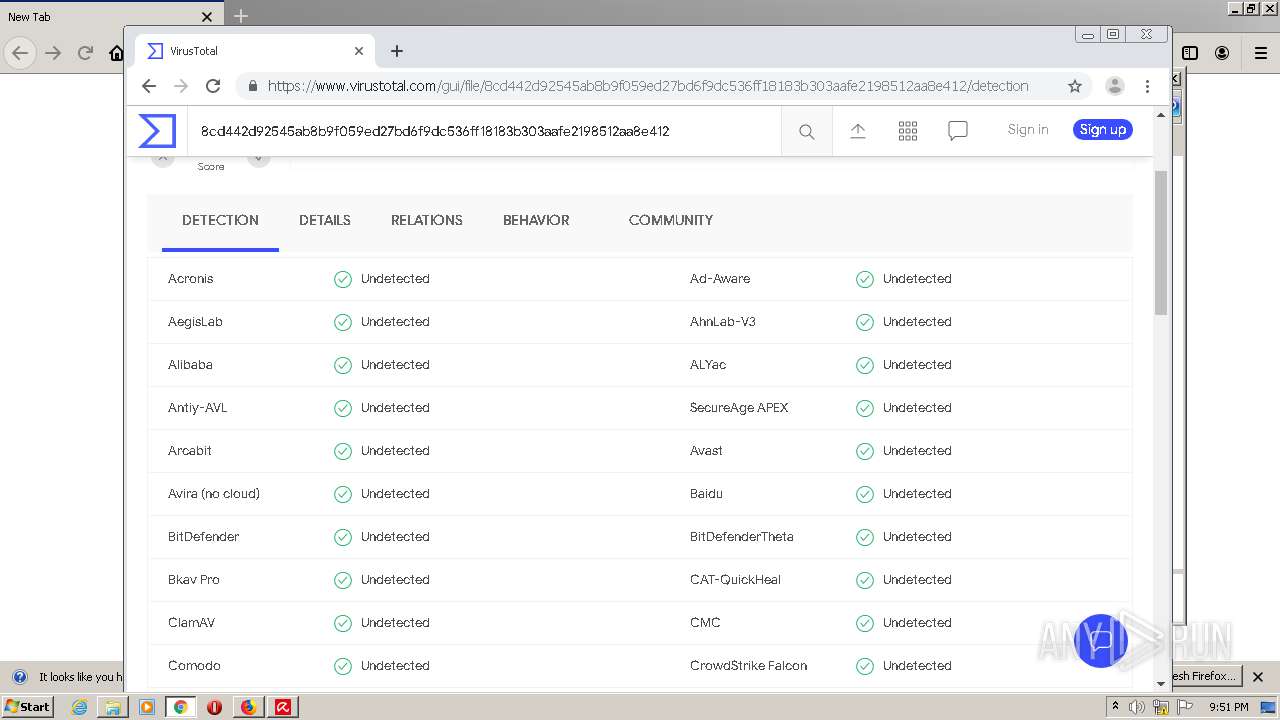
Task: Open Firefox sidebar icon in background window
Action: pyautogui.click(x=1190, y=53)
